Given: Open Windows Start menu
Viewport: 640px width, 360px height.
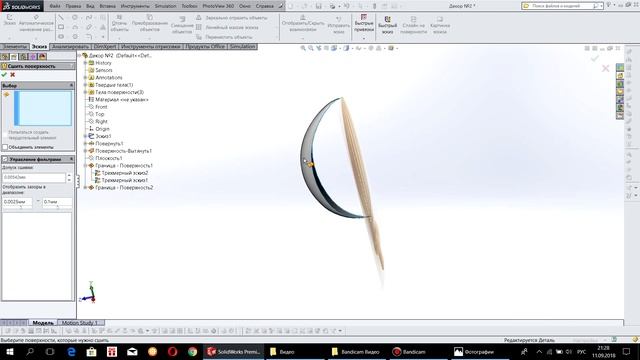Looking at the screenshot, I should click(x=10, y=352).
